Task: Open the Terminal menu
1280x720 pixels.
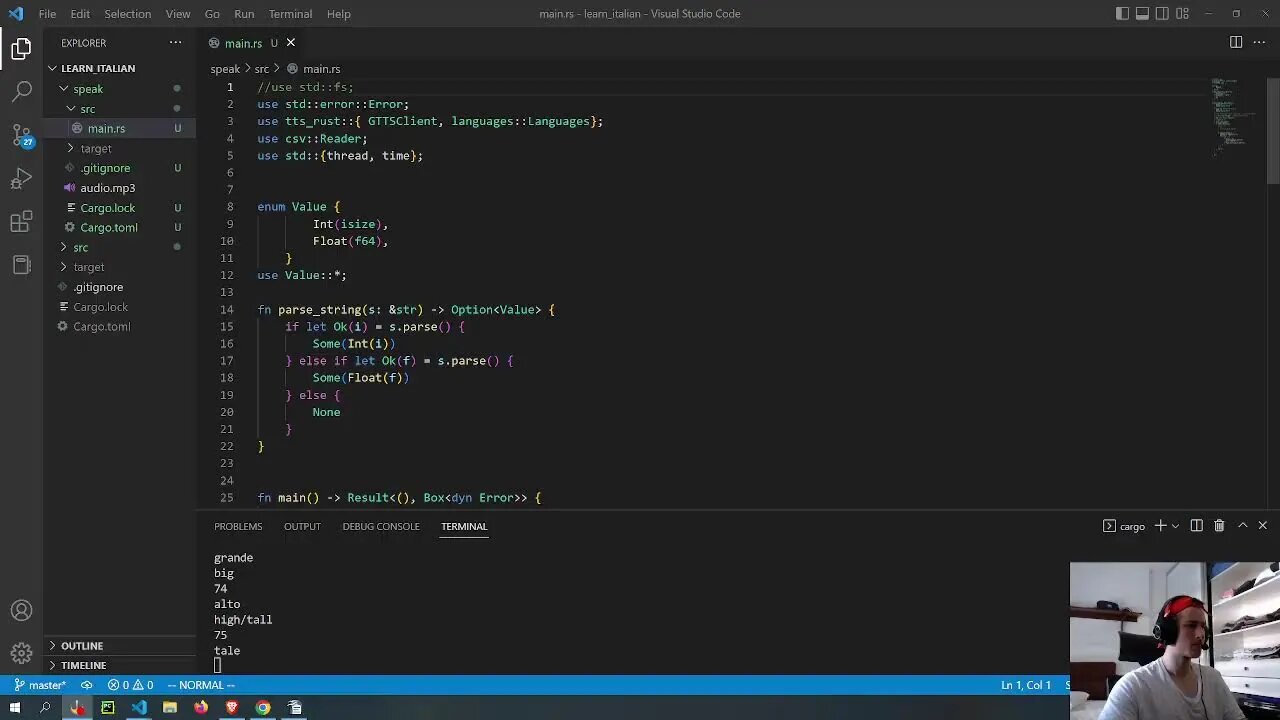Action: pos(290,14)
